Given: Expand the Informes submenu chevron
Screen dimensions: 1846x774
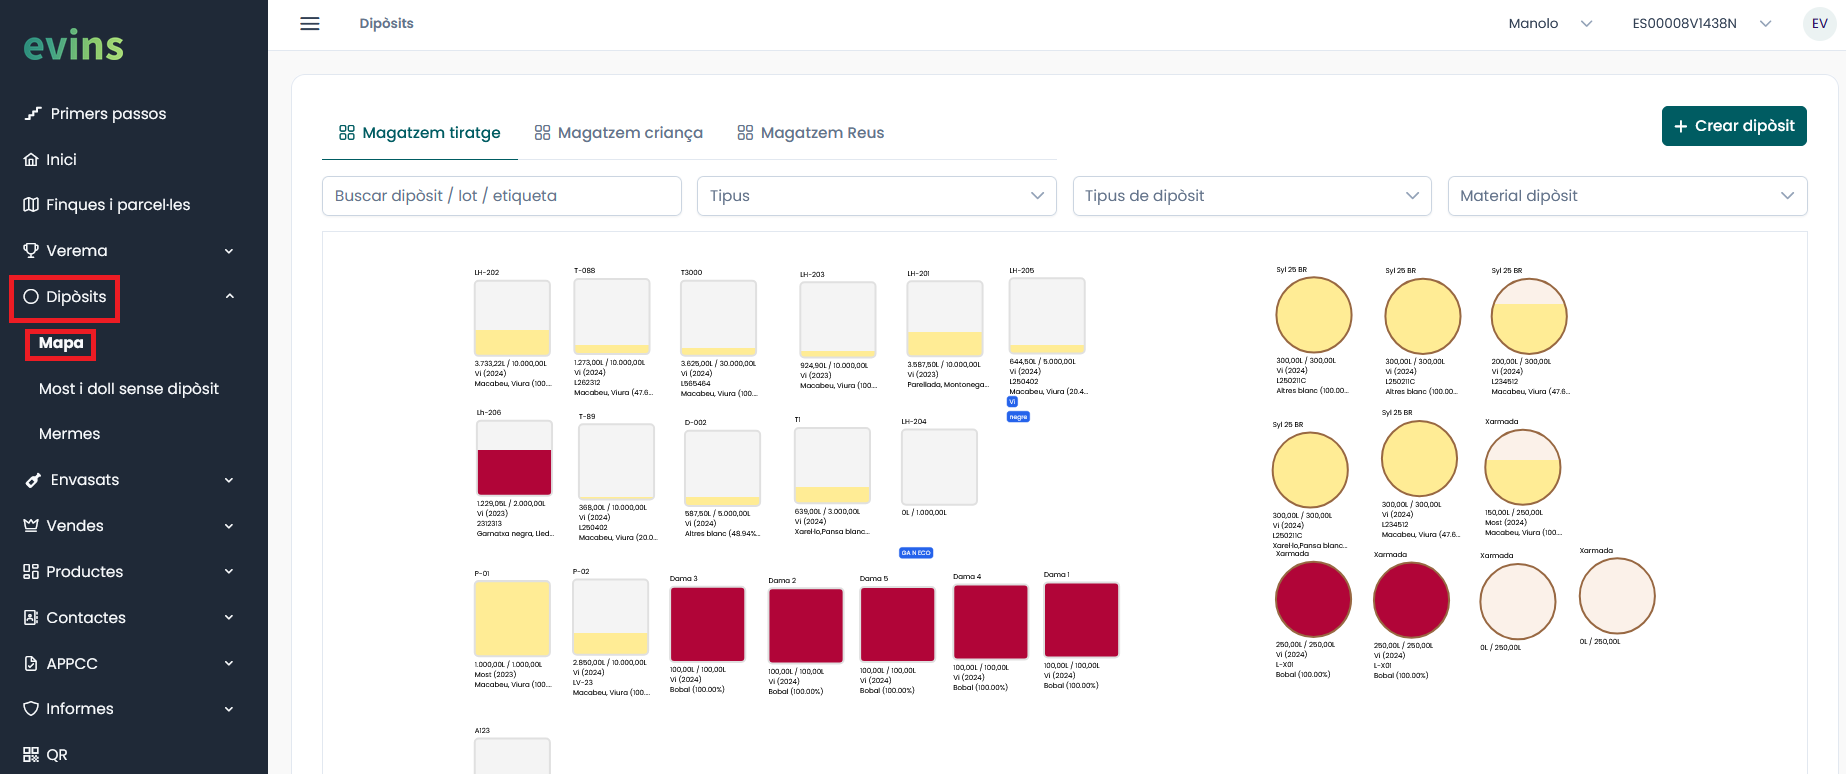Looking at the screenshot, I should tap(229, 709).
